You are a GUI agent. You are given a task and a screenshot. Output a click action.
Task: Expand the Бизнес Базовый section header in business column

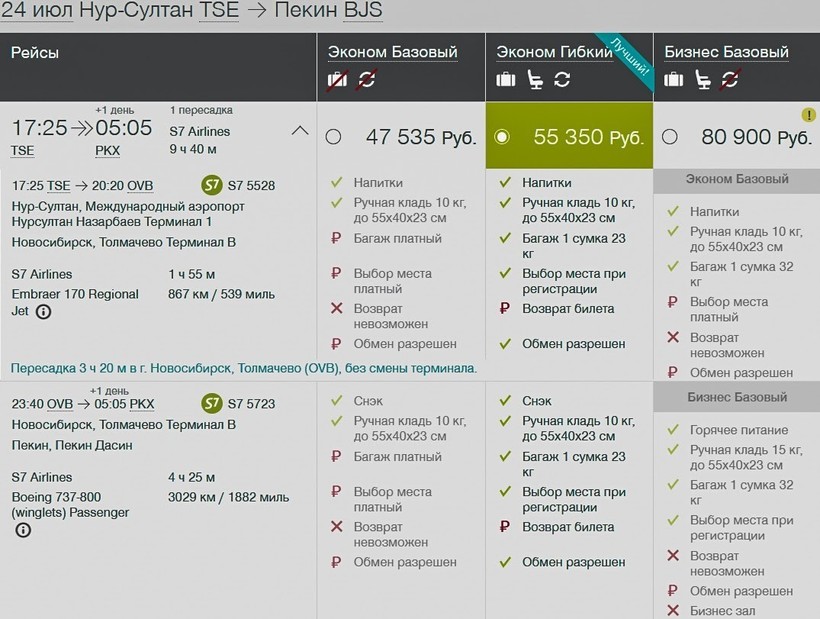click(x=736, y=397)
